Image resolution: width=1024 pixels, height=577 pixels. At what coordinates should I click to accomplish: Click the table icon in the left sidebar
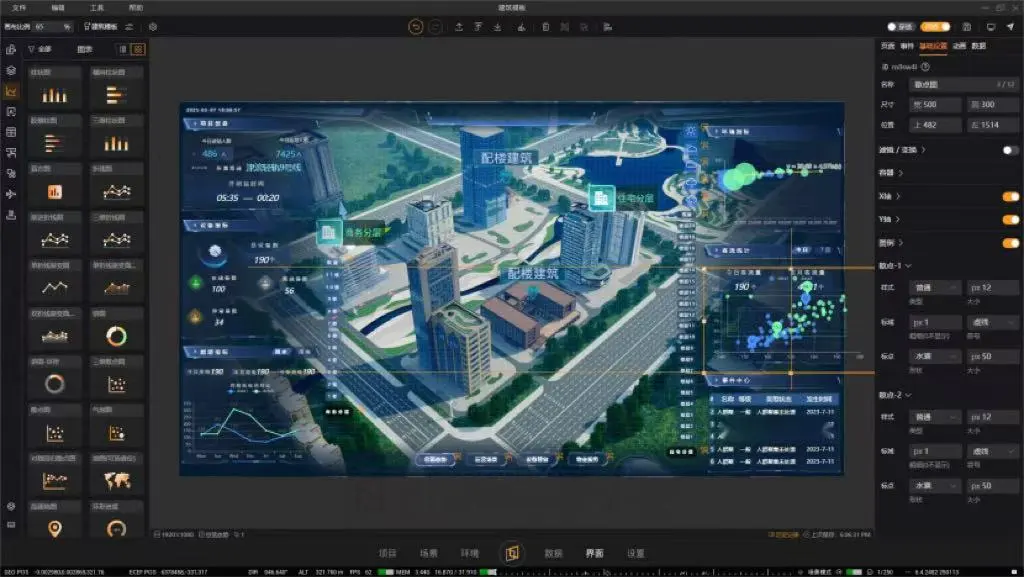[11, 132]
